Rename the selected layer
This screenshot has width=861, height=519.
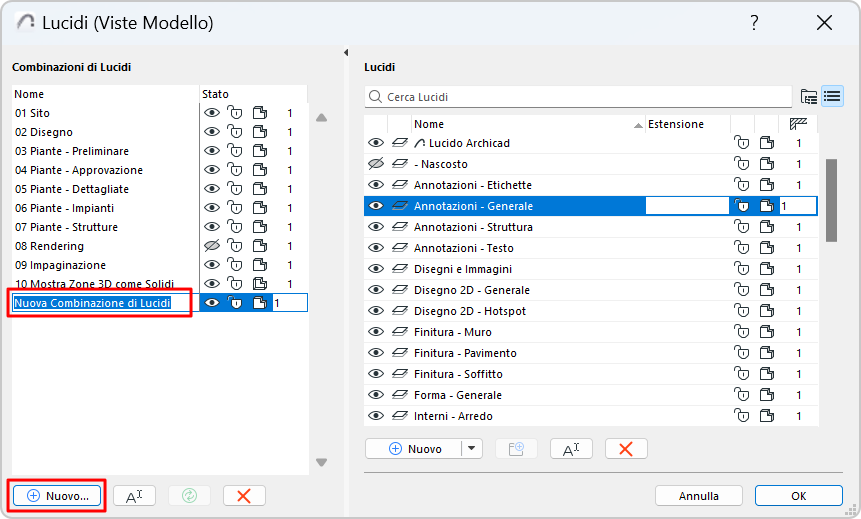coord(571,449)
